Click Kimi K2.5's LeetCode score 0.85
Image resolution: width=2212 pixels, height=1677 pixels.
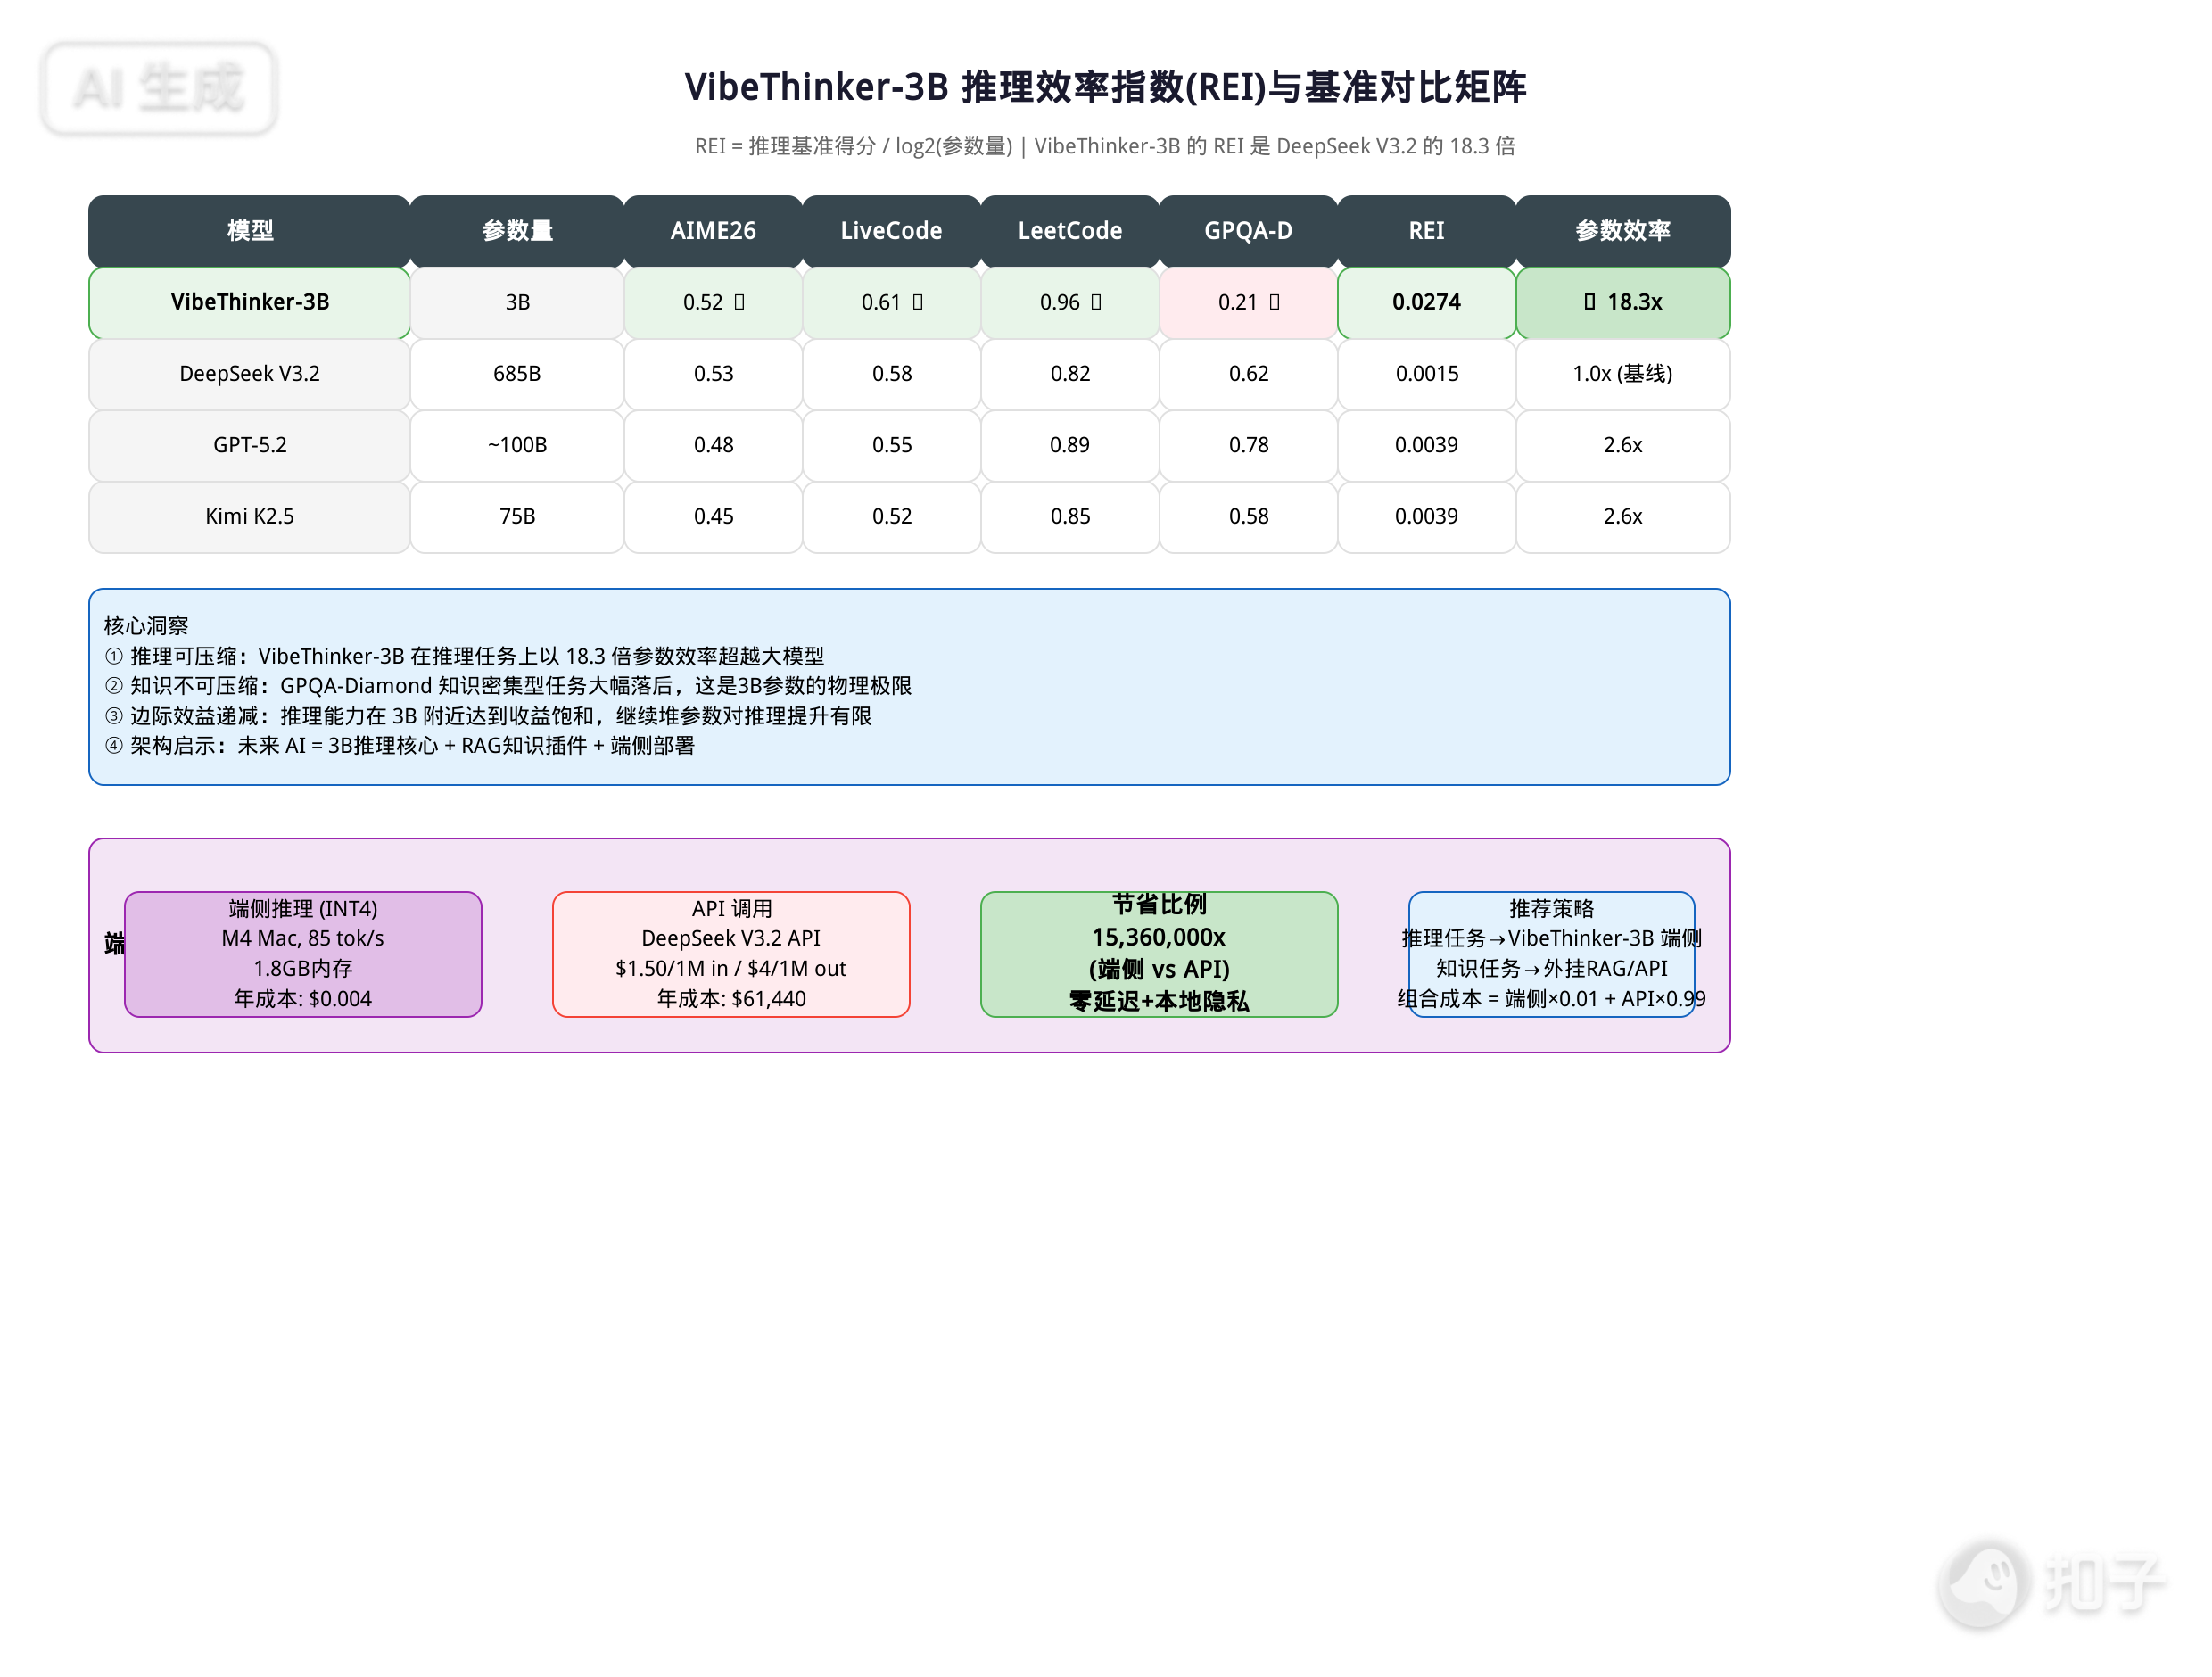(1070, 517)
